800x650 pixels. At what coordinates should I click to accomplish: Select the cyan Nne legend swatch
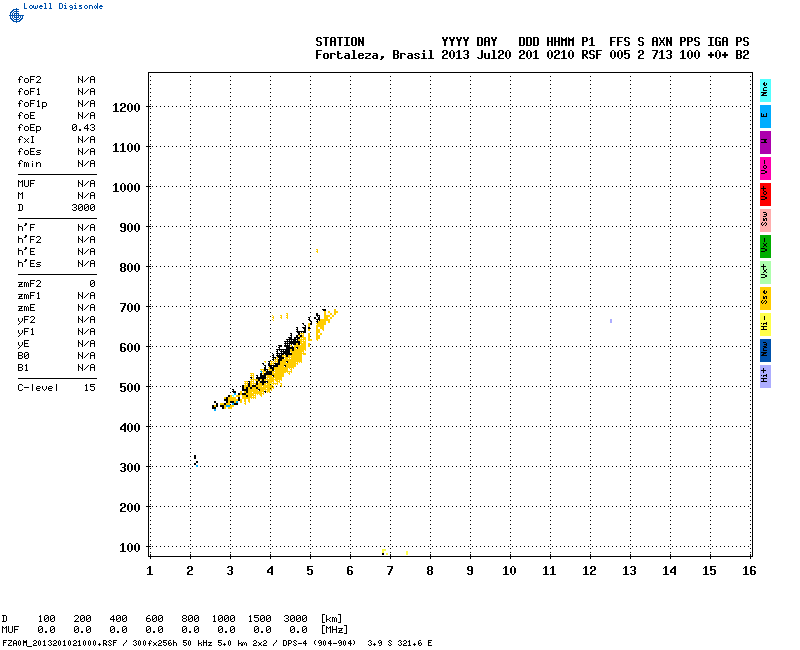tap(765, 90)
